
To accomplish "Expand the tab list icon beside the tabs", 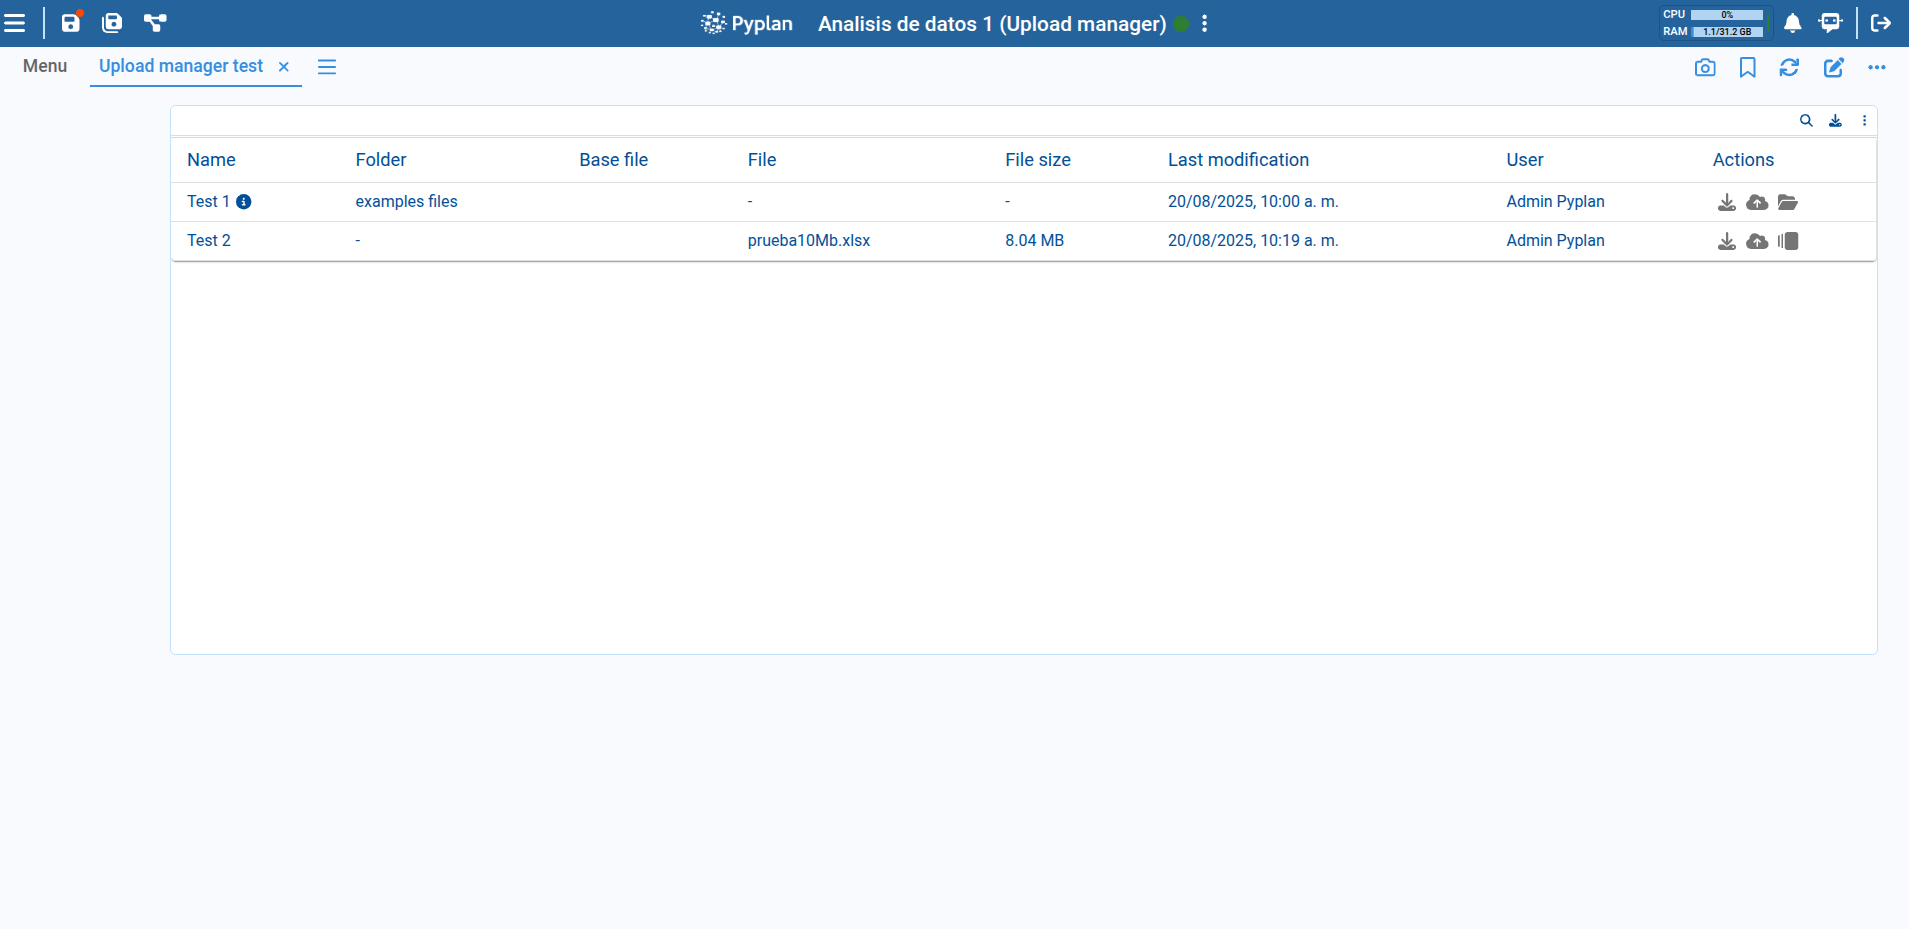I will (326, 67).
